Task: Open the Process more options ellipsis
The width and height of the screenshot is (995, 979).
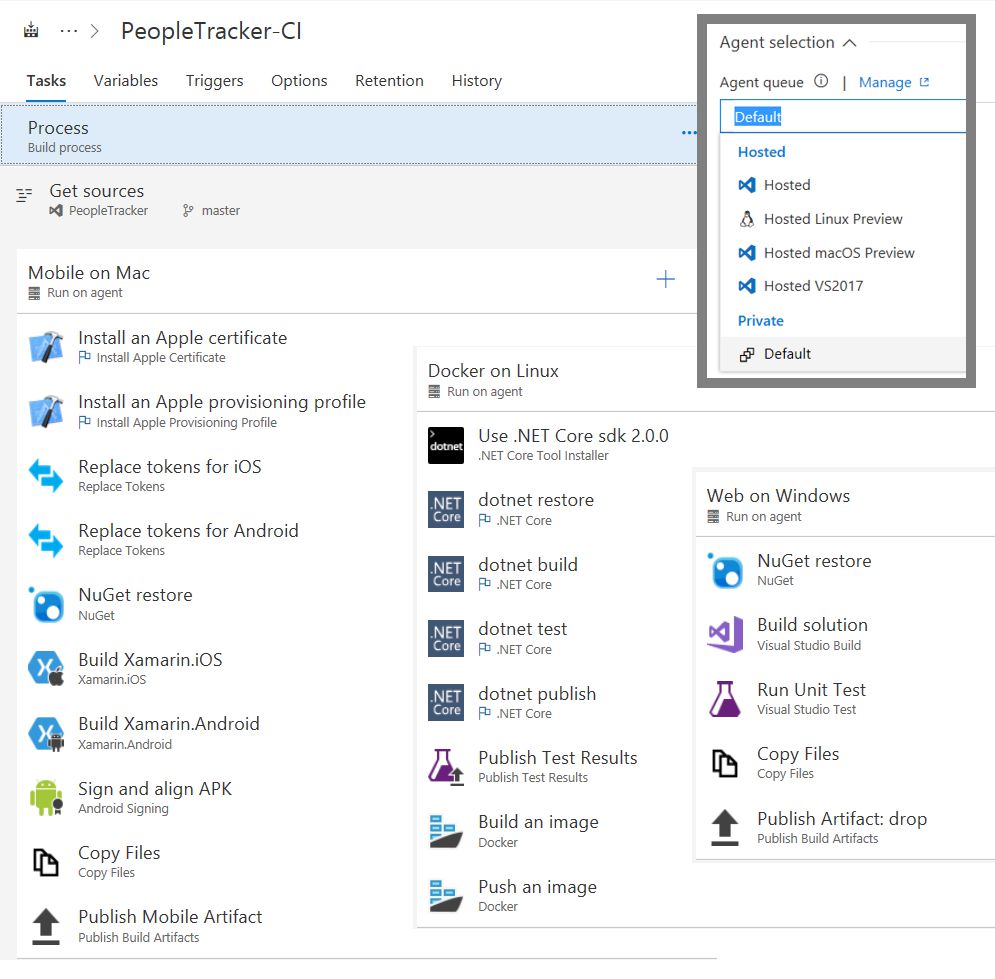Action: pyautogui.click(x=689, y=133)
